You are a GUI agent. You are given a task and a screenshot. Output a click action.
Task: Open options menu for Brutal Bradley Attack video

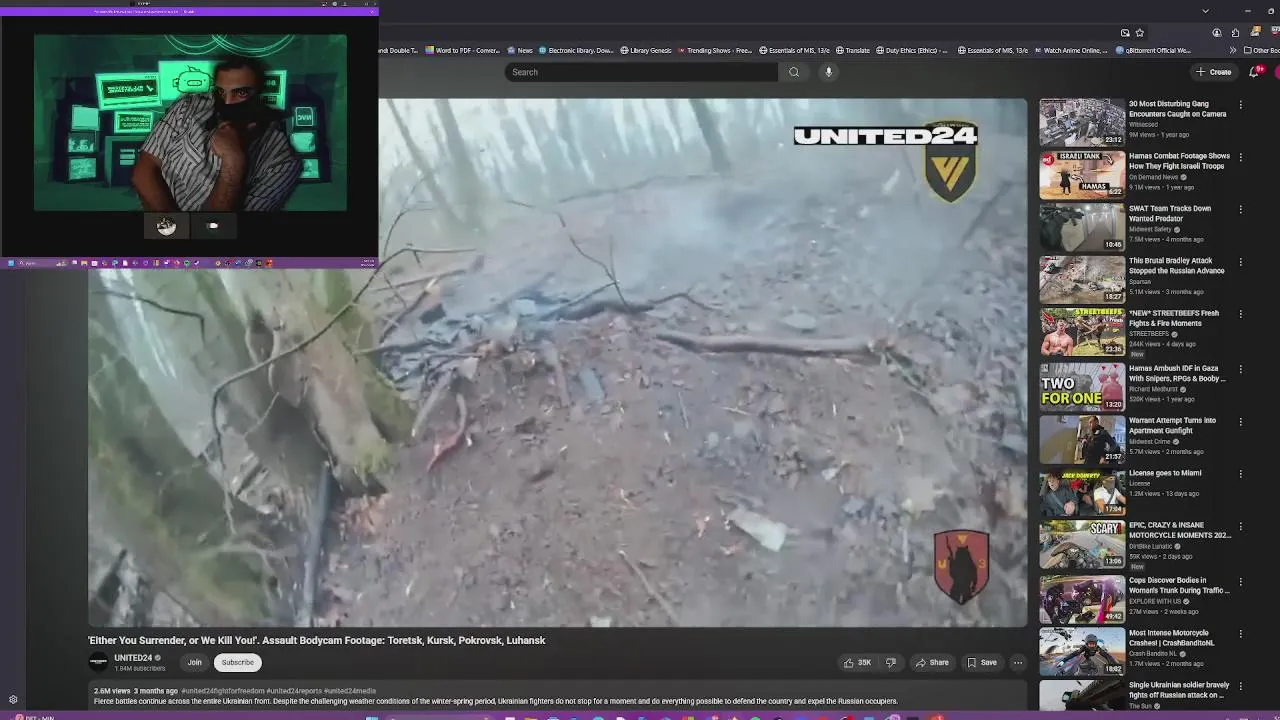[1241, 262]
